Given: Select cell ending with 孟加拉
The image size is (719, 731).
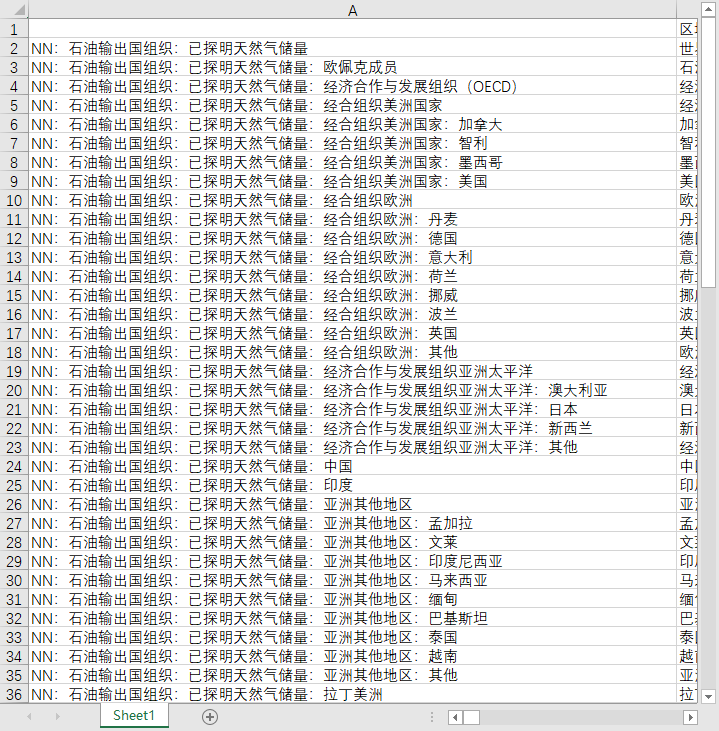Looking at the screenshot, I should (x=353, y=523).
